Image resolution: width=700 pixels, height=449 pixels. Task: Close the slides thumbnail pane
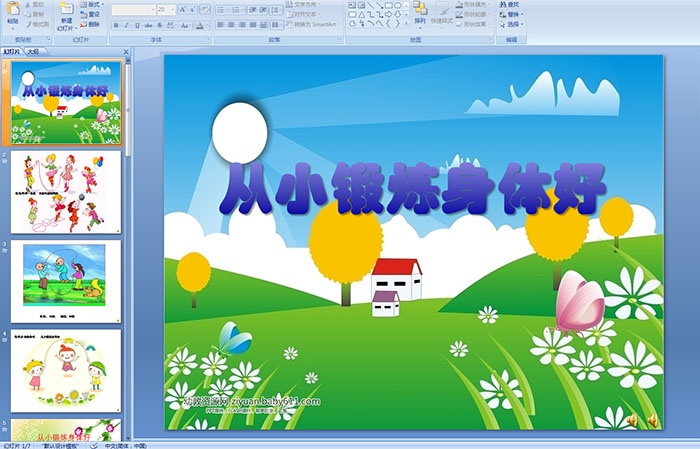(x=126, y=52)
